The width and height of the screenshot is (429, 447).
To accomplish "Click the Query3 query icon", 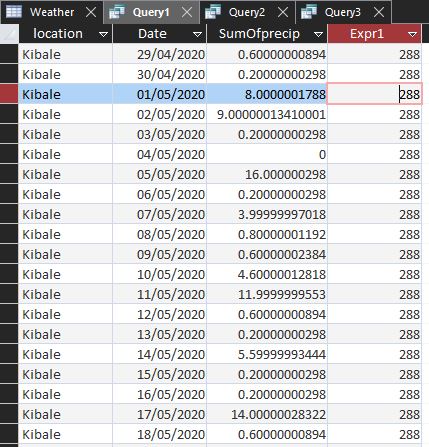I will pyautogui.click(x=309, y=12).
